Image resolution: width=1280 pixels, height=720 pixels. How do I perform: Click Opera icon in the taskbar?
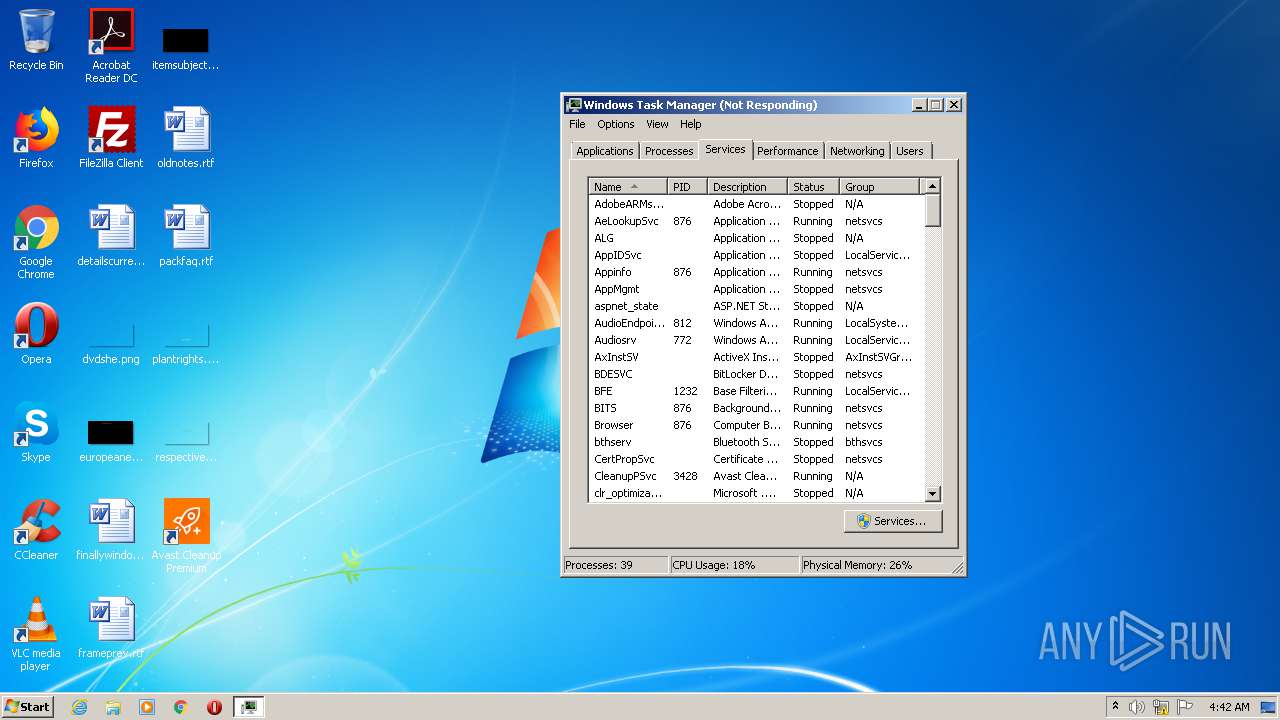point(214,707)
